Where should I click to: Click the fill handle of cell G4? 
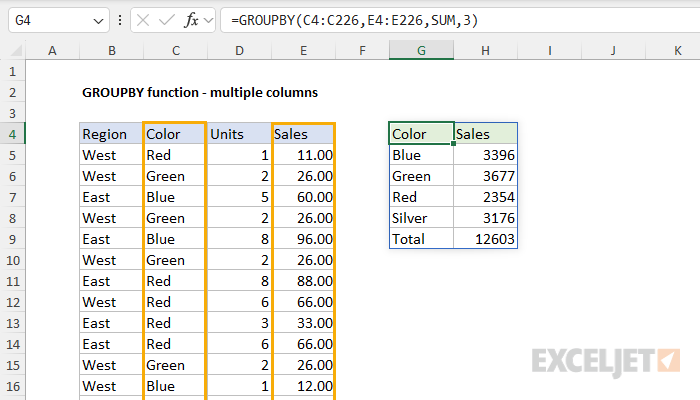click(x=454, y=143)
